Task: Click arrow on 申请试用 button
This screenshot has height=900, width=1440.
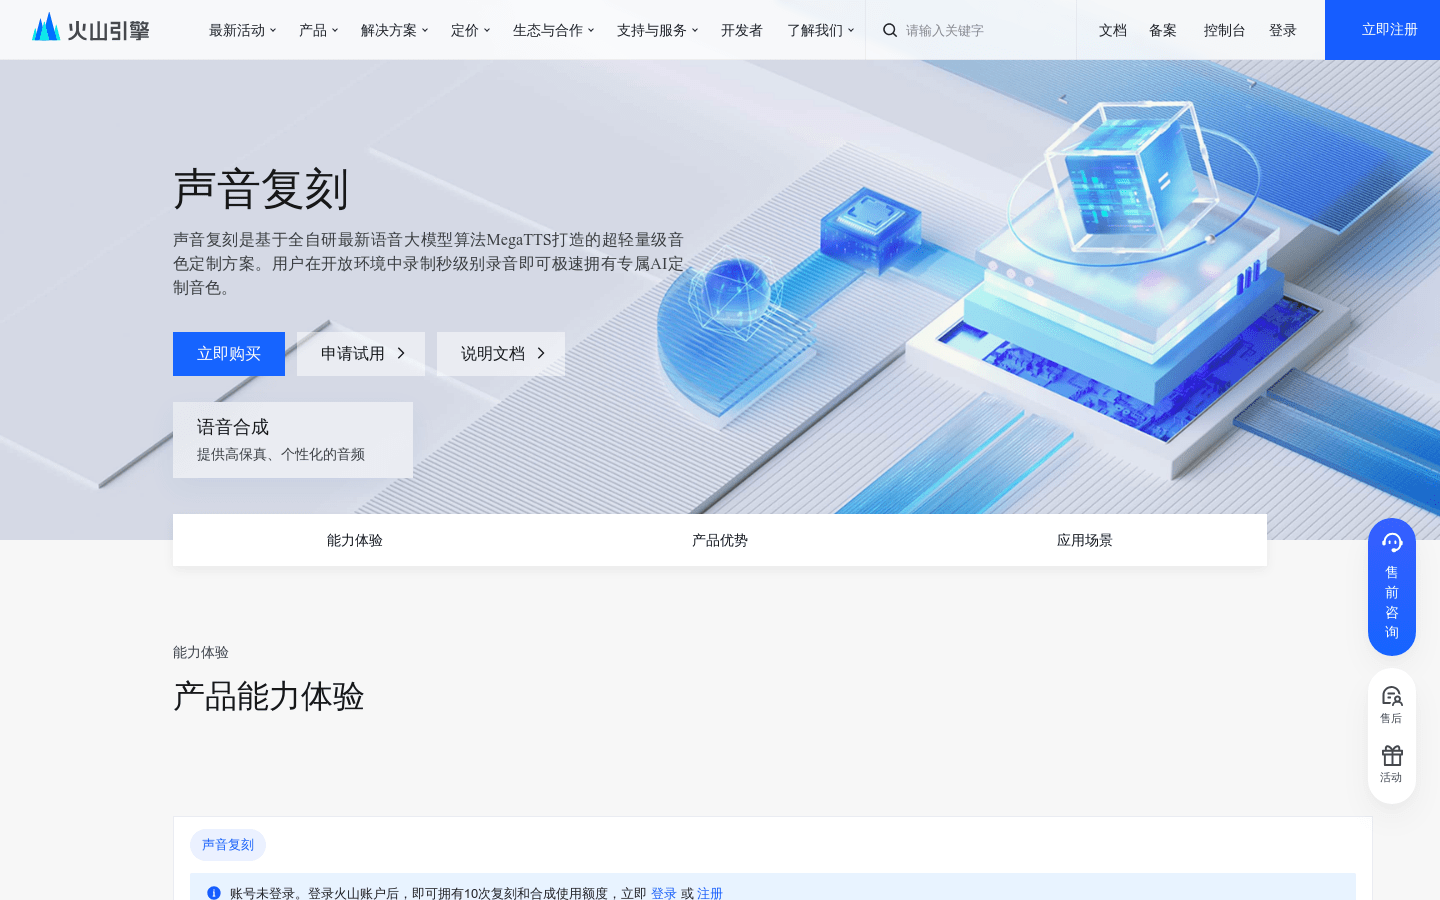Action: [401, 354]
